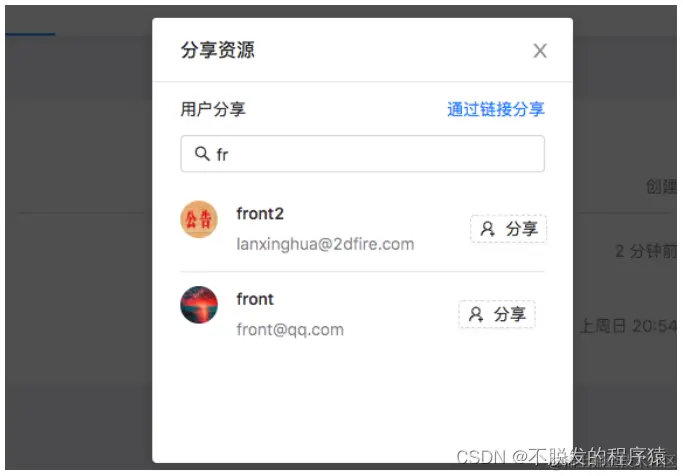Click the 创建 column header behind dialog
The width and height of the screenshot is (683, 476).
tap(661, 186)
